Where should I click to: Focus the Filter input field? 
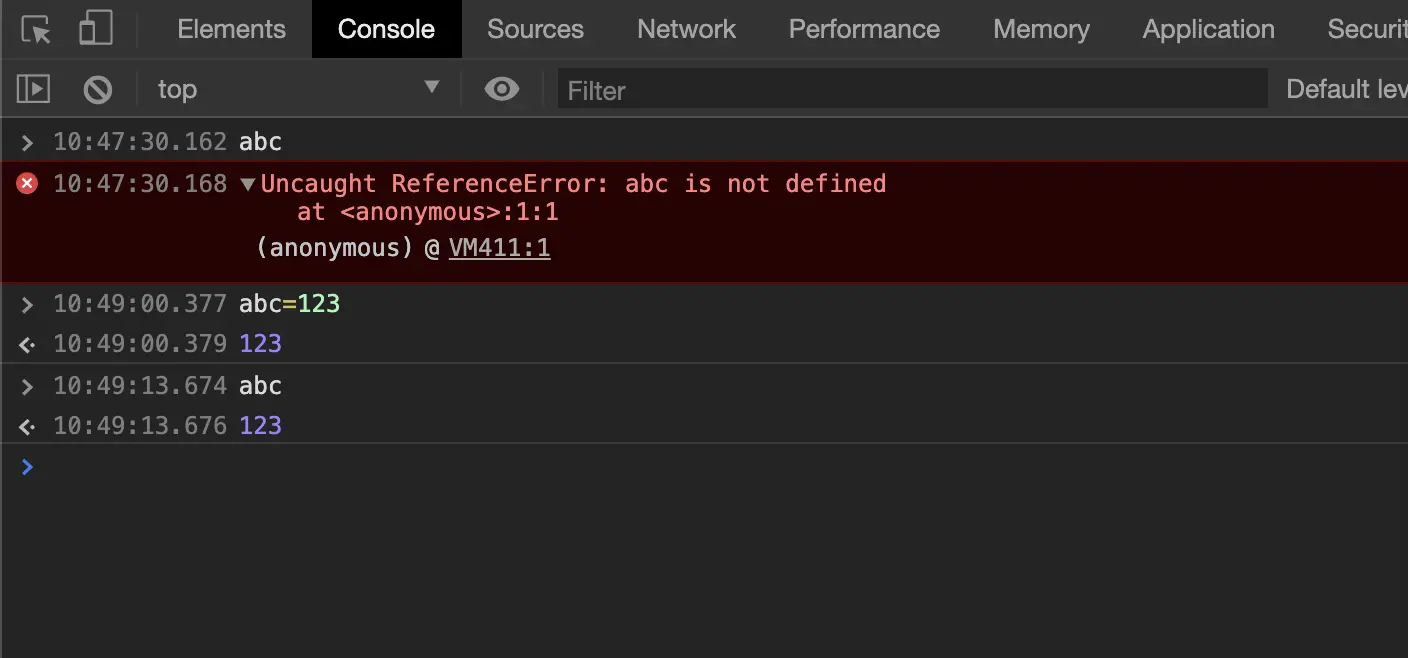point(912,90)
